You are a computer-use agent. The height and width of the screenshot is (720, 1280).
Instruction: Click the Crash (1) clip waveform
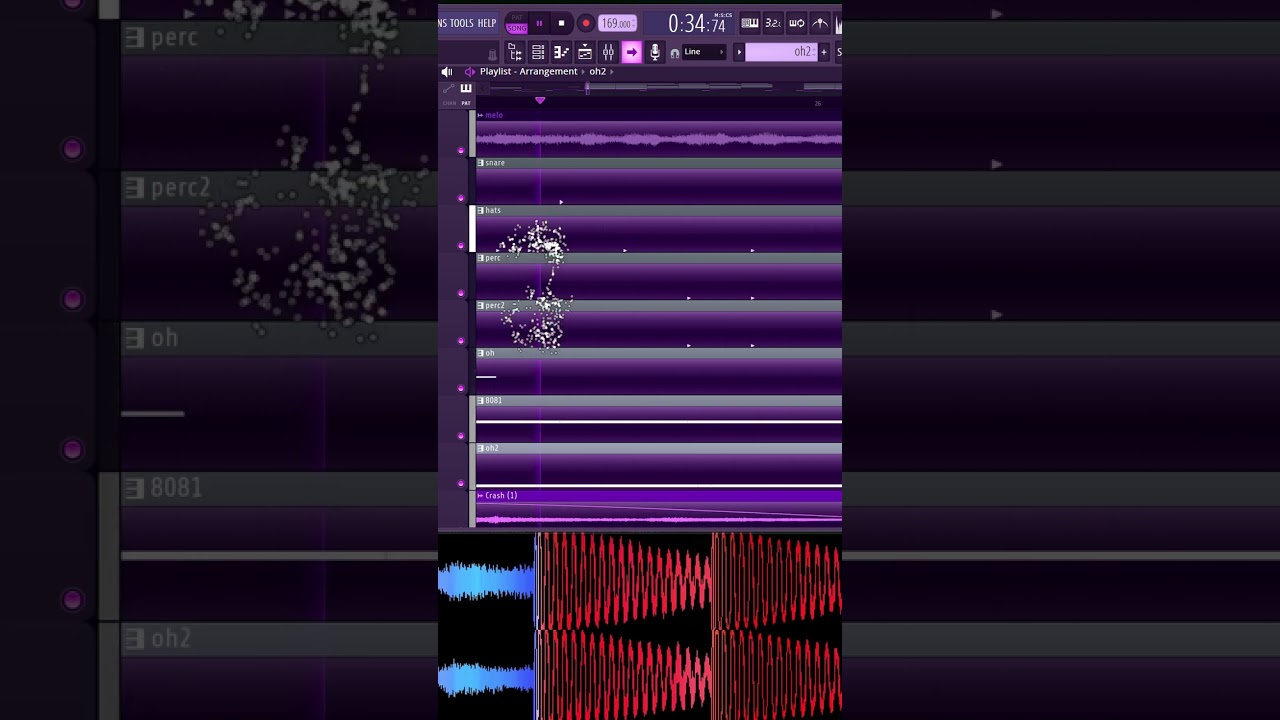coord(659,515)
